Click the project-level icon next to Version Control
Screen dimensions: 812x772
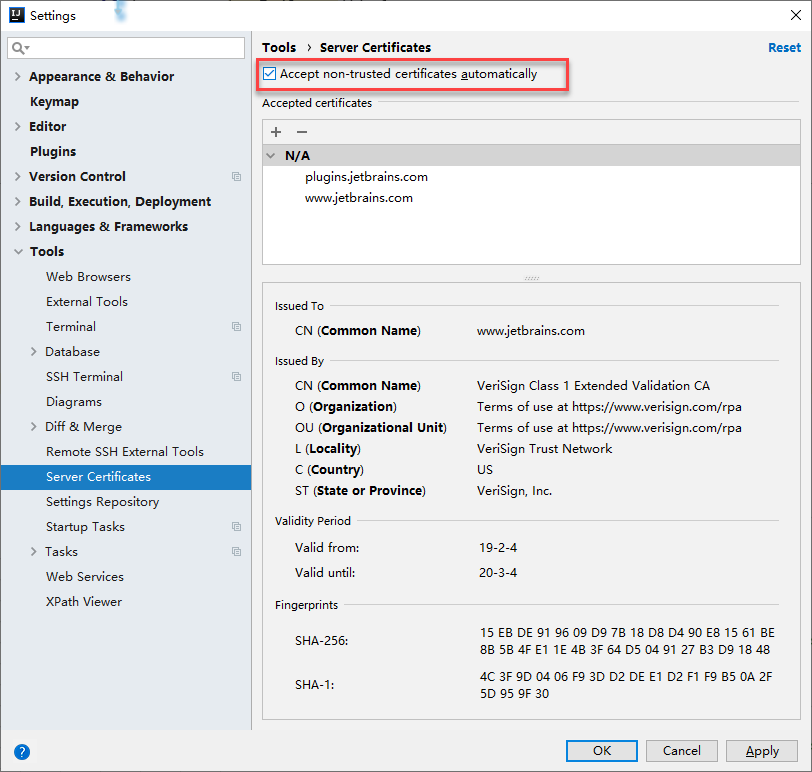237,177
